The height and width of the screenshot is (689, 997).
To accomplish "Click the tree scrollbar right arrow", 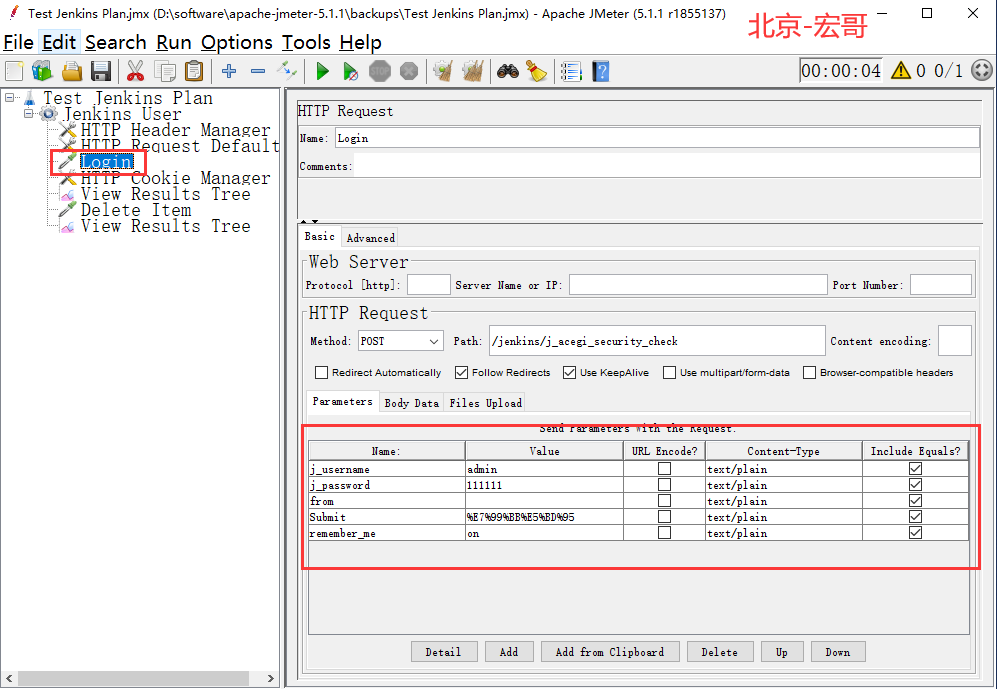I will pos(271,678).
